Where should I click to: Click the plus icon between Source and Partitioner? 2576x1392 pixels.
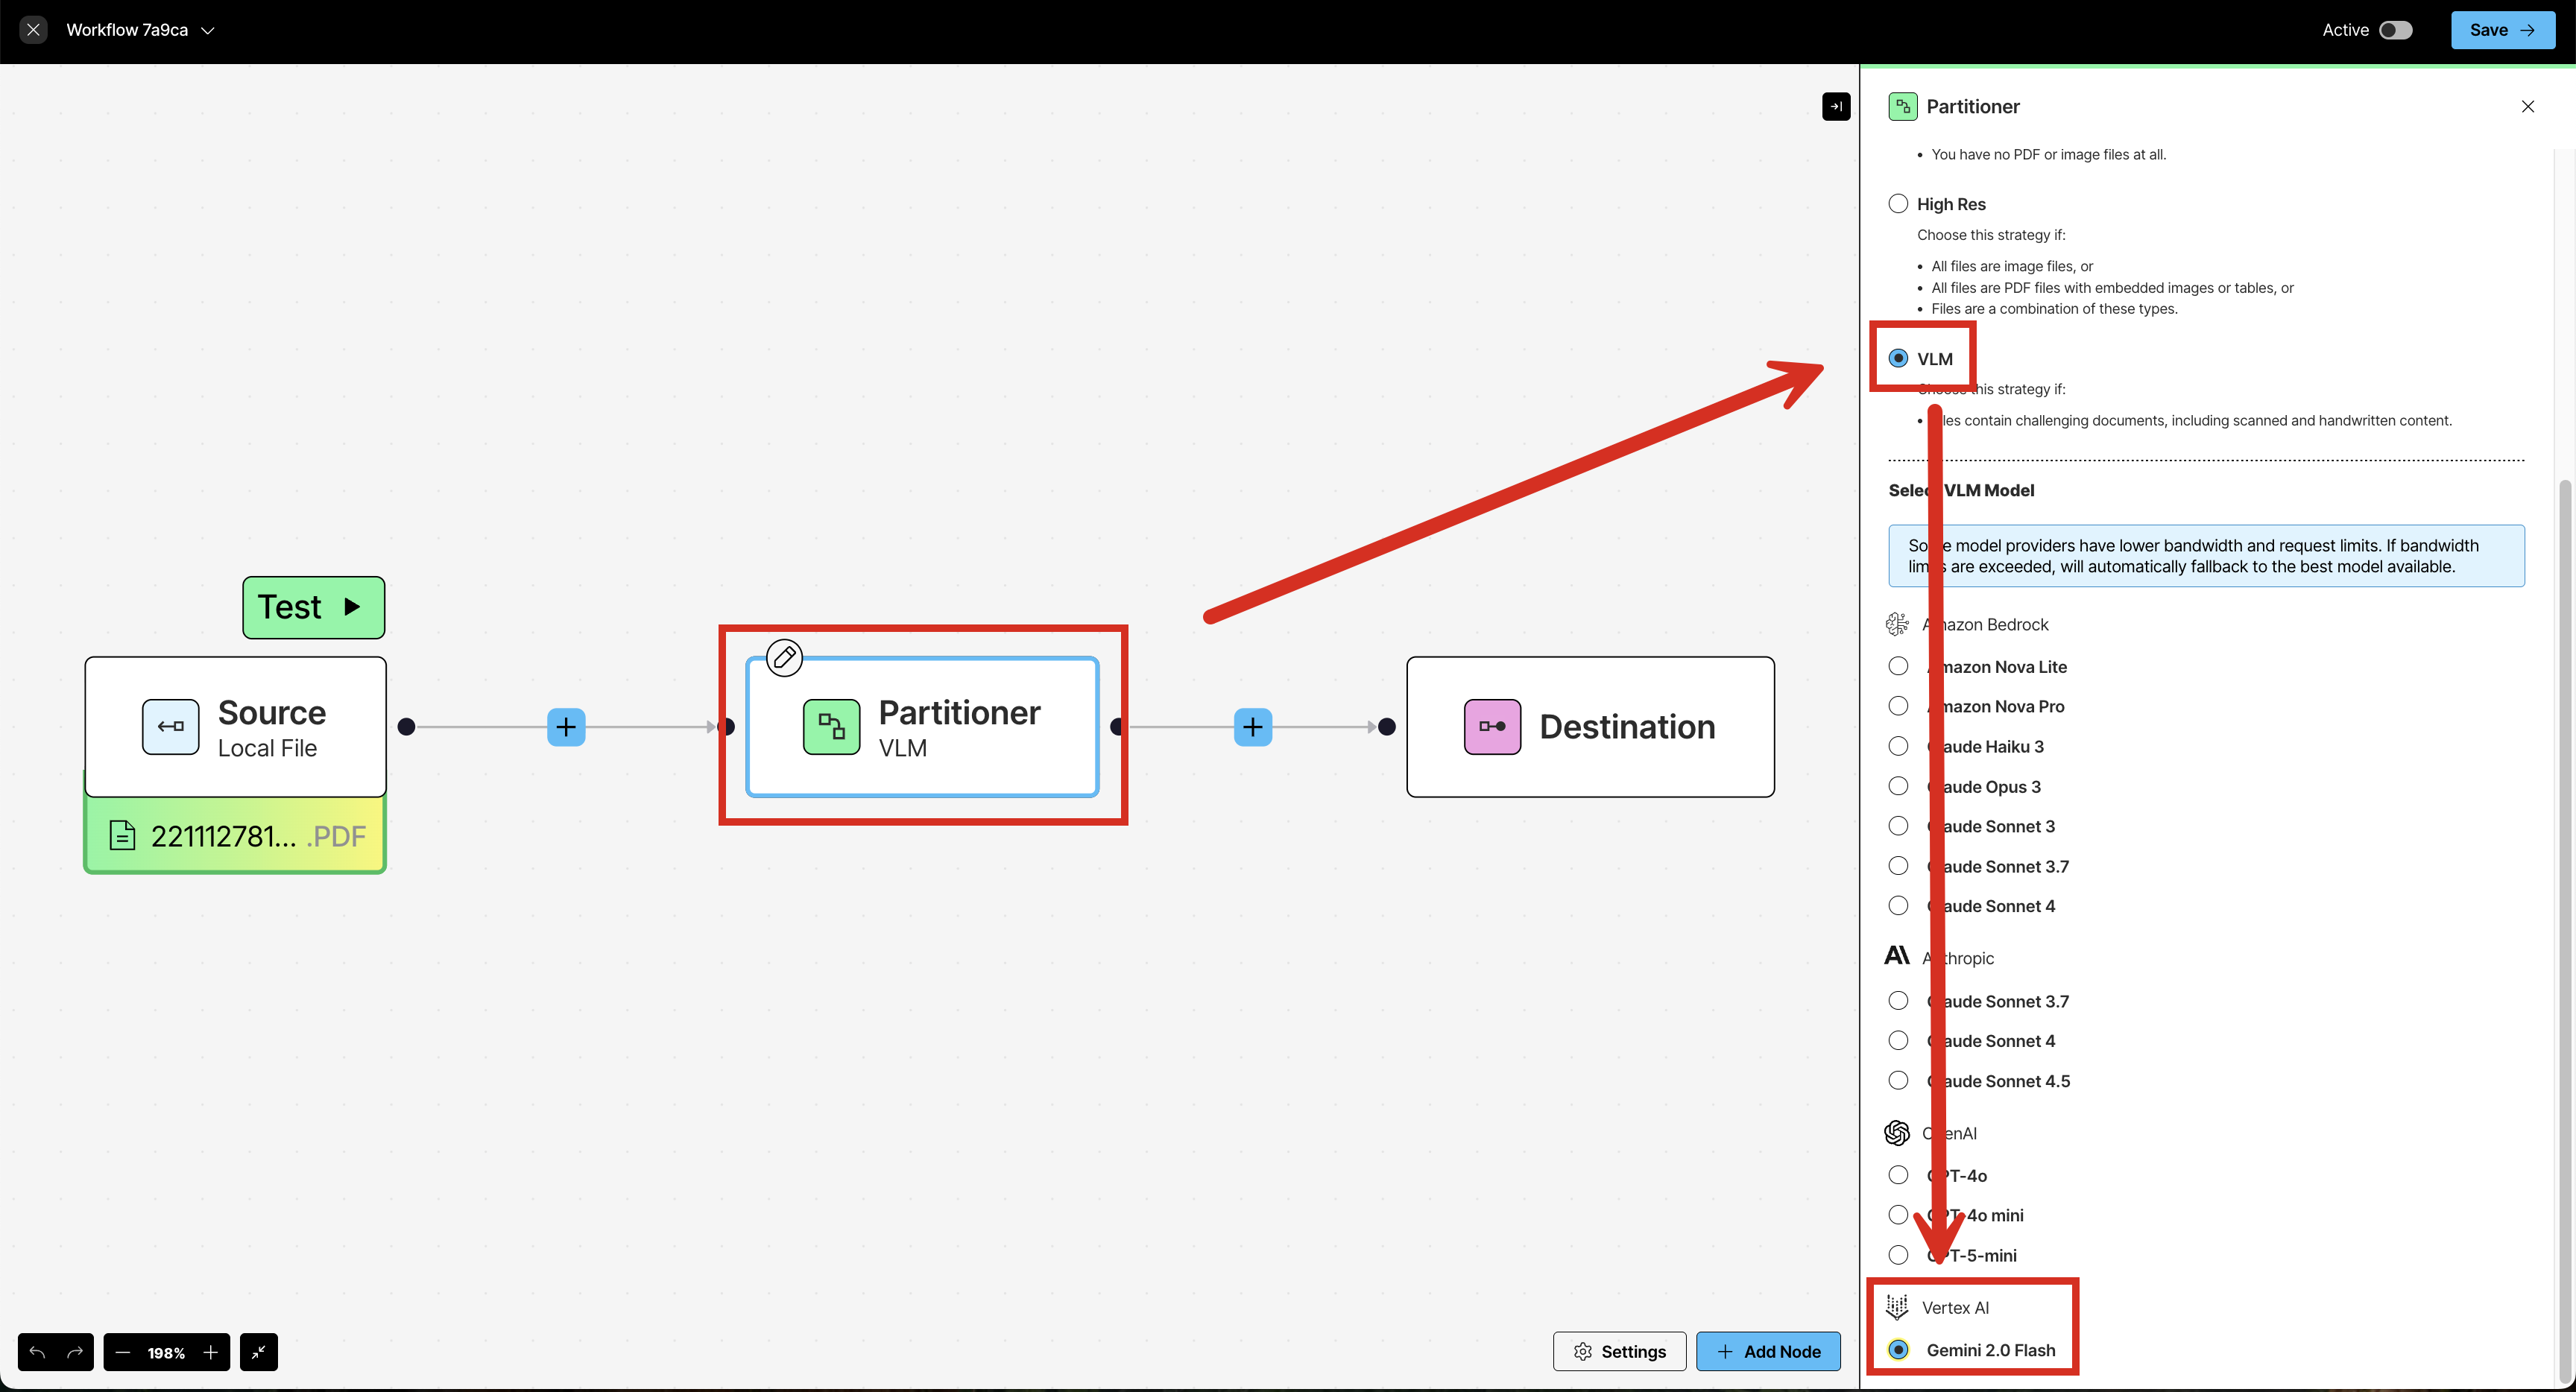(566, 727)
